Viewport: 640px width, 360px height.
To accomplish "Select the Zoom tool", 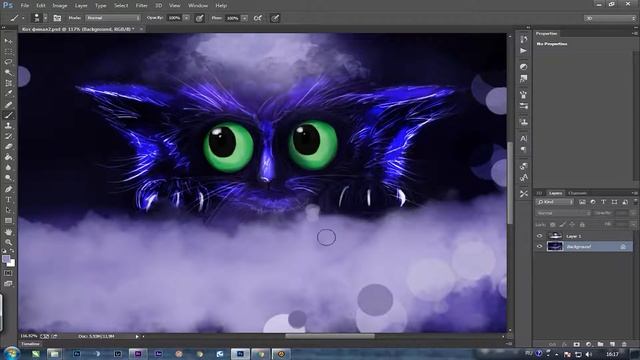I will [x=8, y=242].
